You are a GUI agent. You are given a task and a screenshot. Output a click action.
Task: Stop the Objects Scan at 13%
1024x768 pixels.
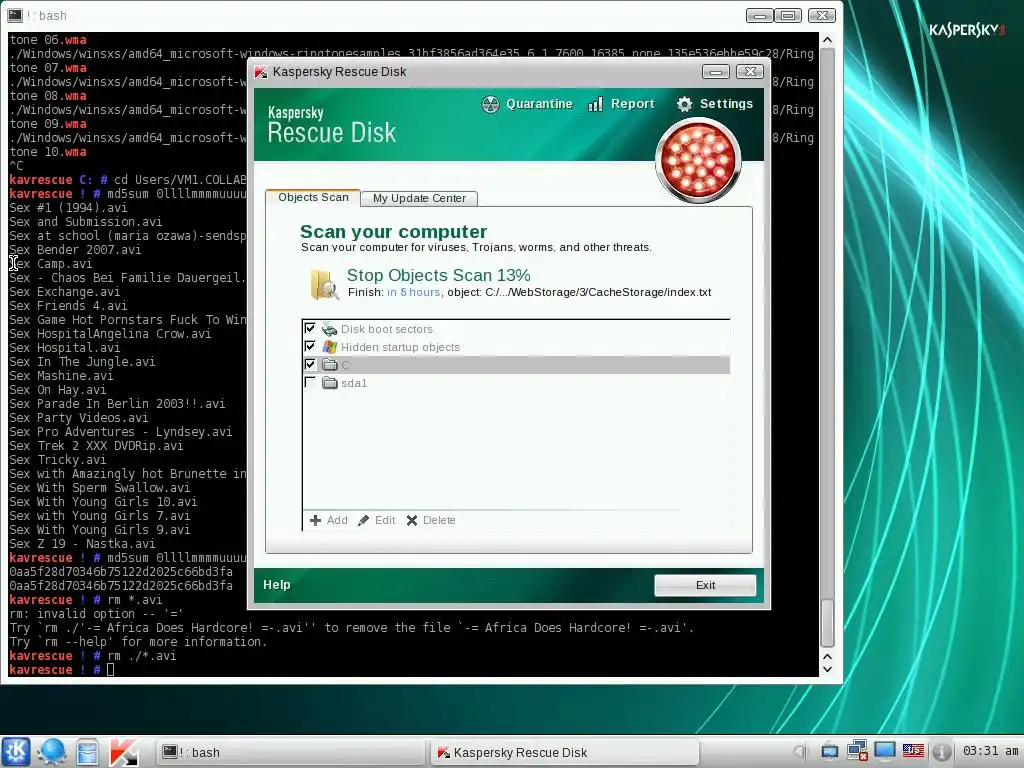click(438, 275)
